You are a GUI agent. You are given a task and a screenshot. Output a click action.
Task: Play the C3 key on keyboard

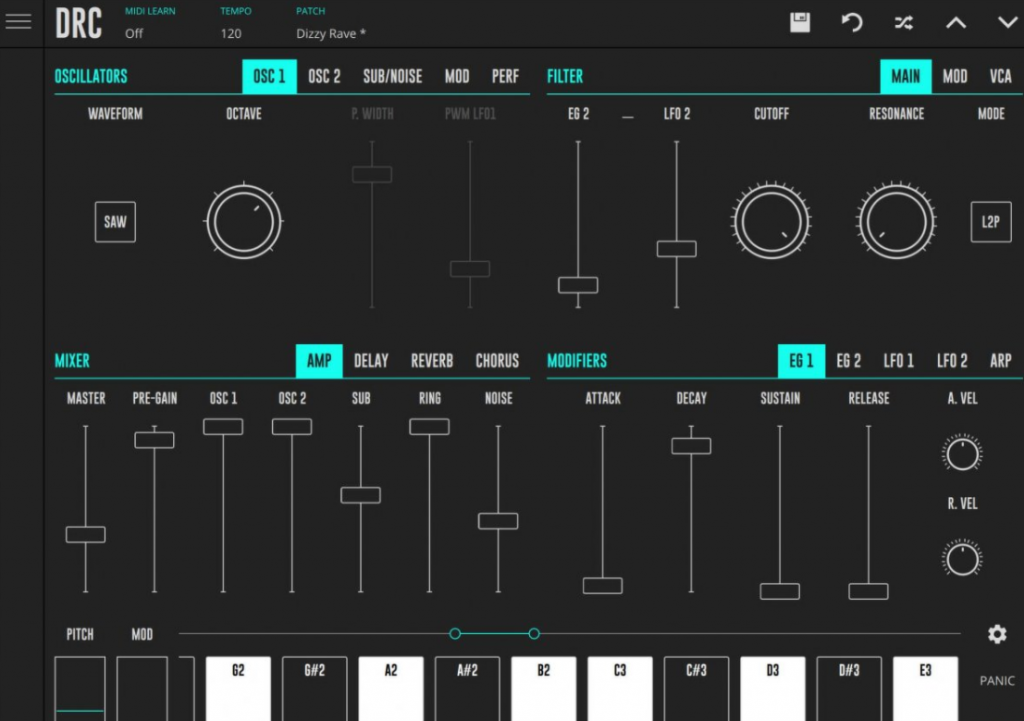[x=620, y=688]
